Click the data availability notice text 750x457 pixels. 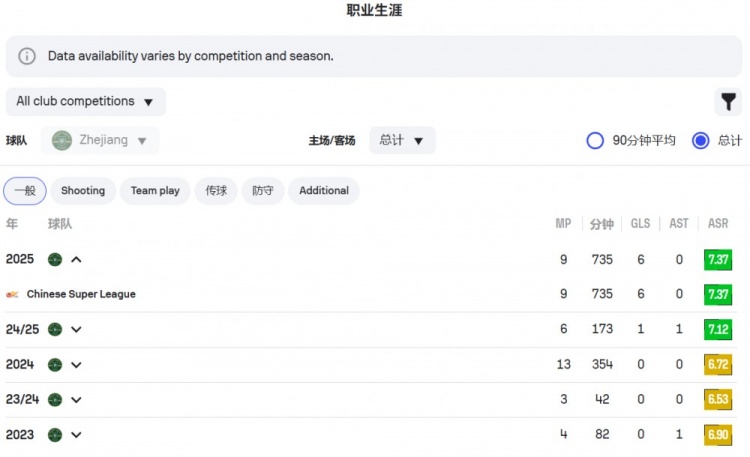click(x=190, y=56)
